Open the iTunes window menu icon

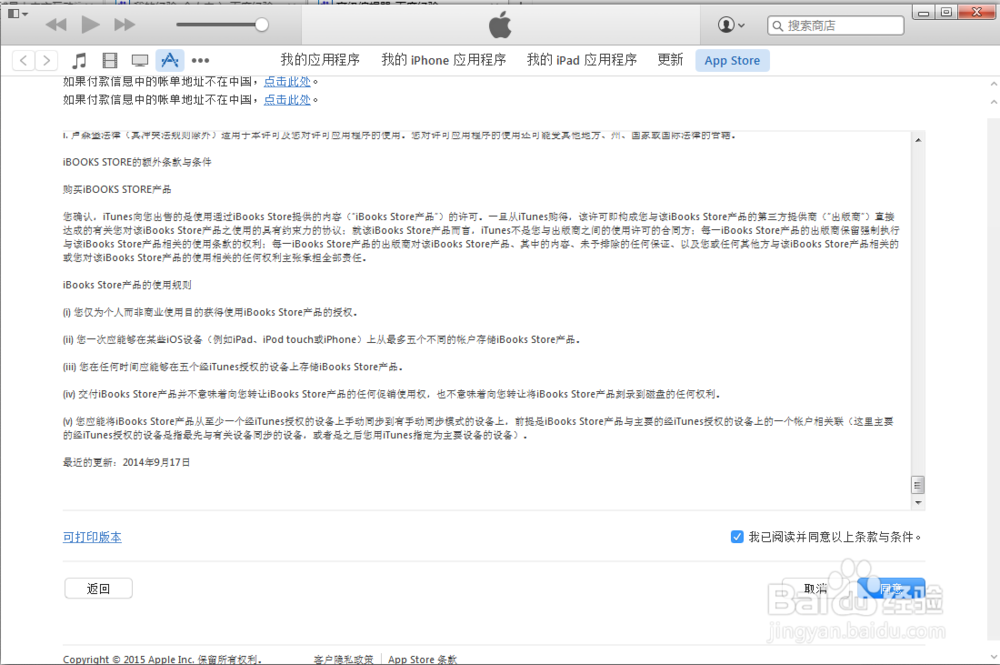(17, 13)
